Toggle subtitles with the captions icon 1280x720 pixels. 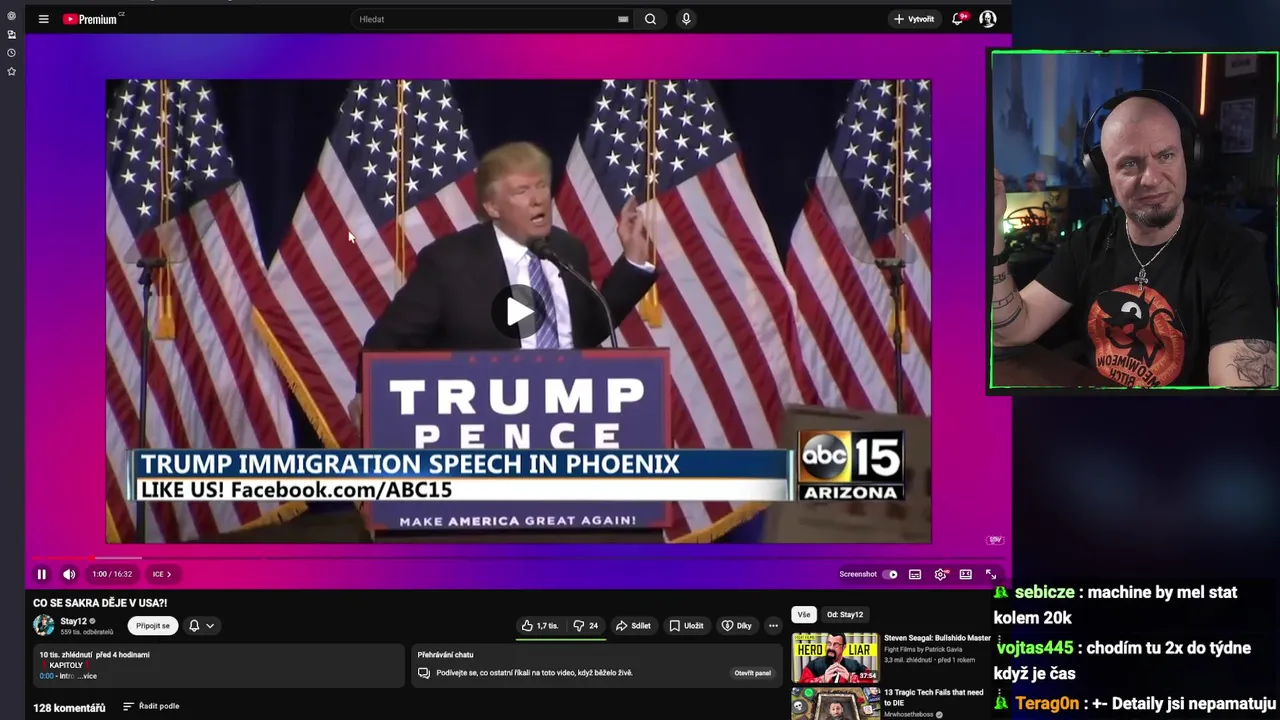[915, 574]
